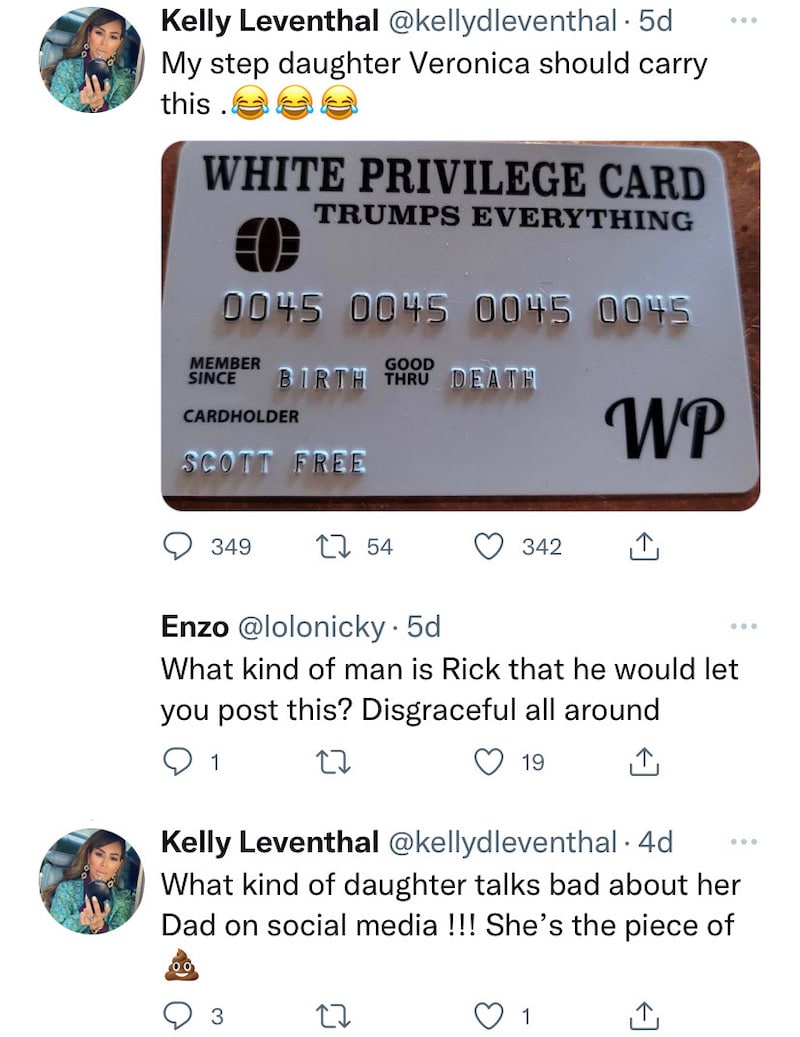Open Enzo @lolonicky profile link
This screenshot has width=800, height=1037.
tap(311, 626)
